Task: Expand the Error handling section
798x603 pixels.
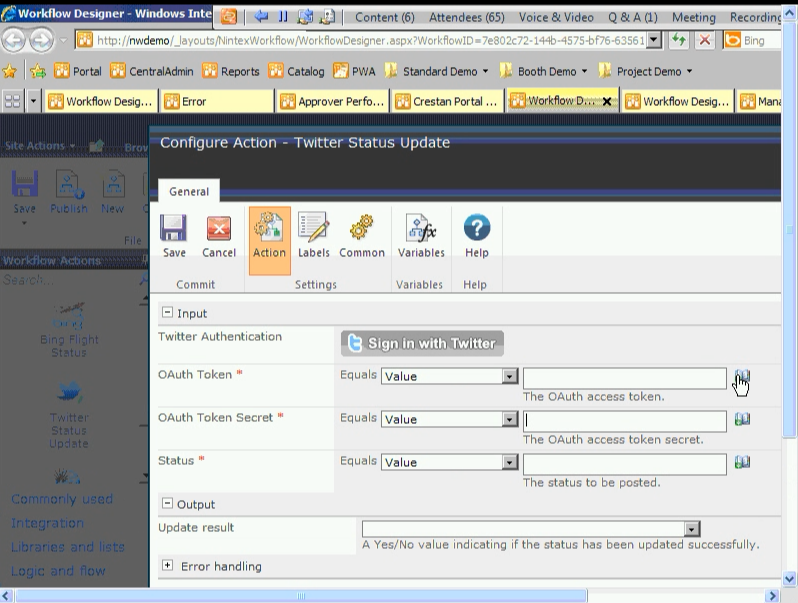Action: (x=167, y=566)
